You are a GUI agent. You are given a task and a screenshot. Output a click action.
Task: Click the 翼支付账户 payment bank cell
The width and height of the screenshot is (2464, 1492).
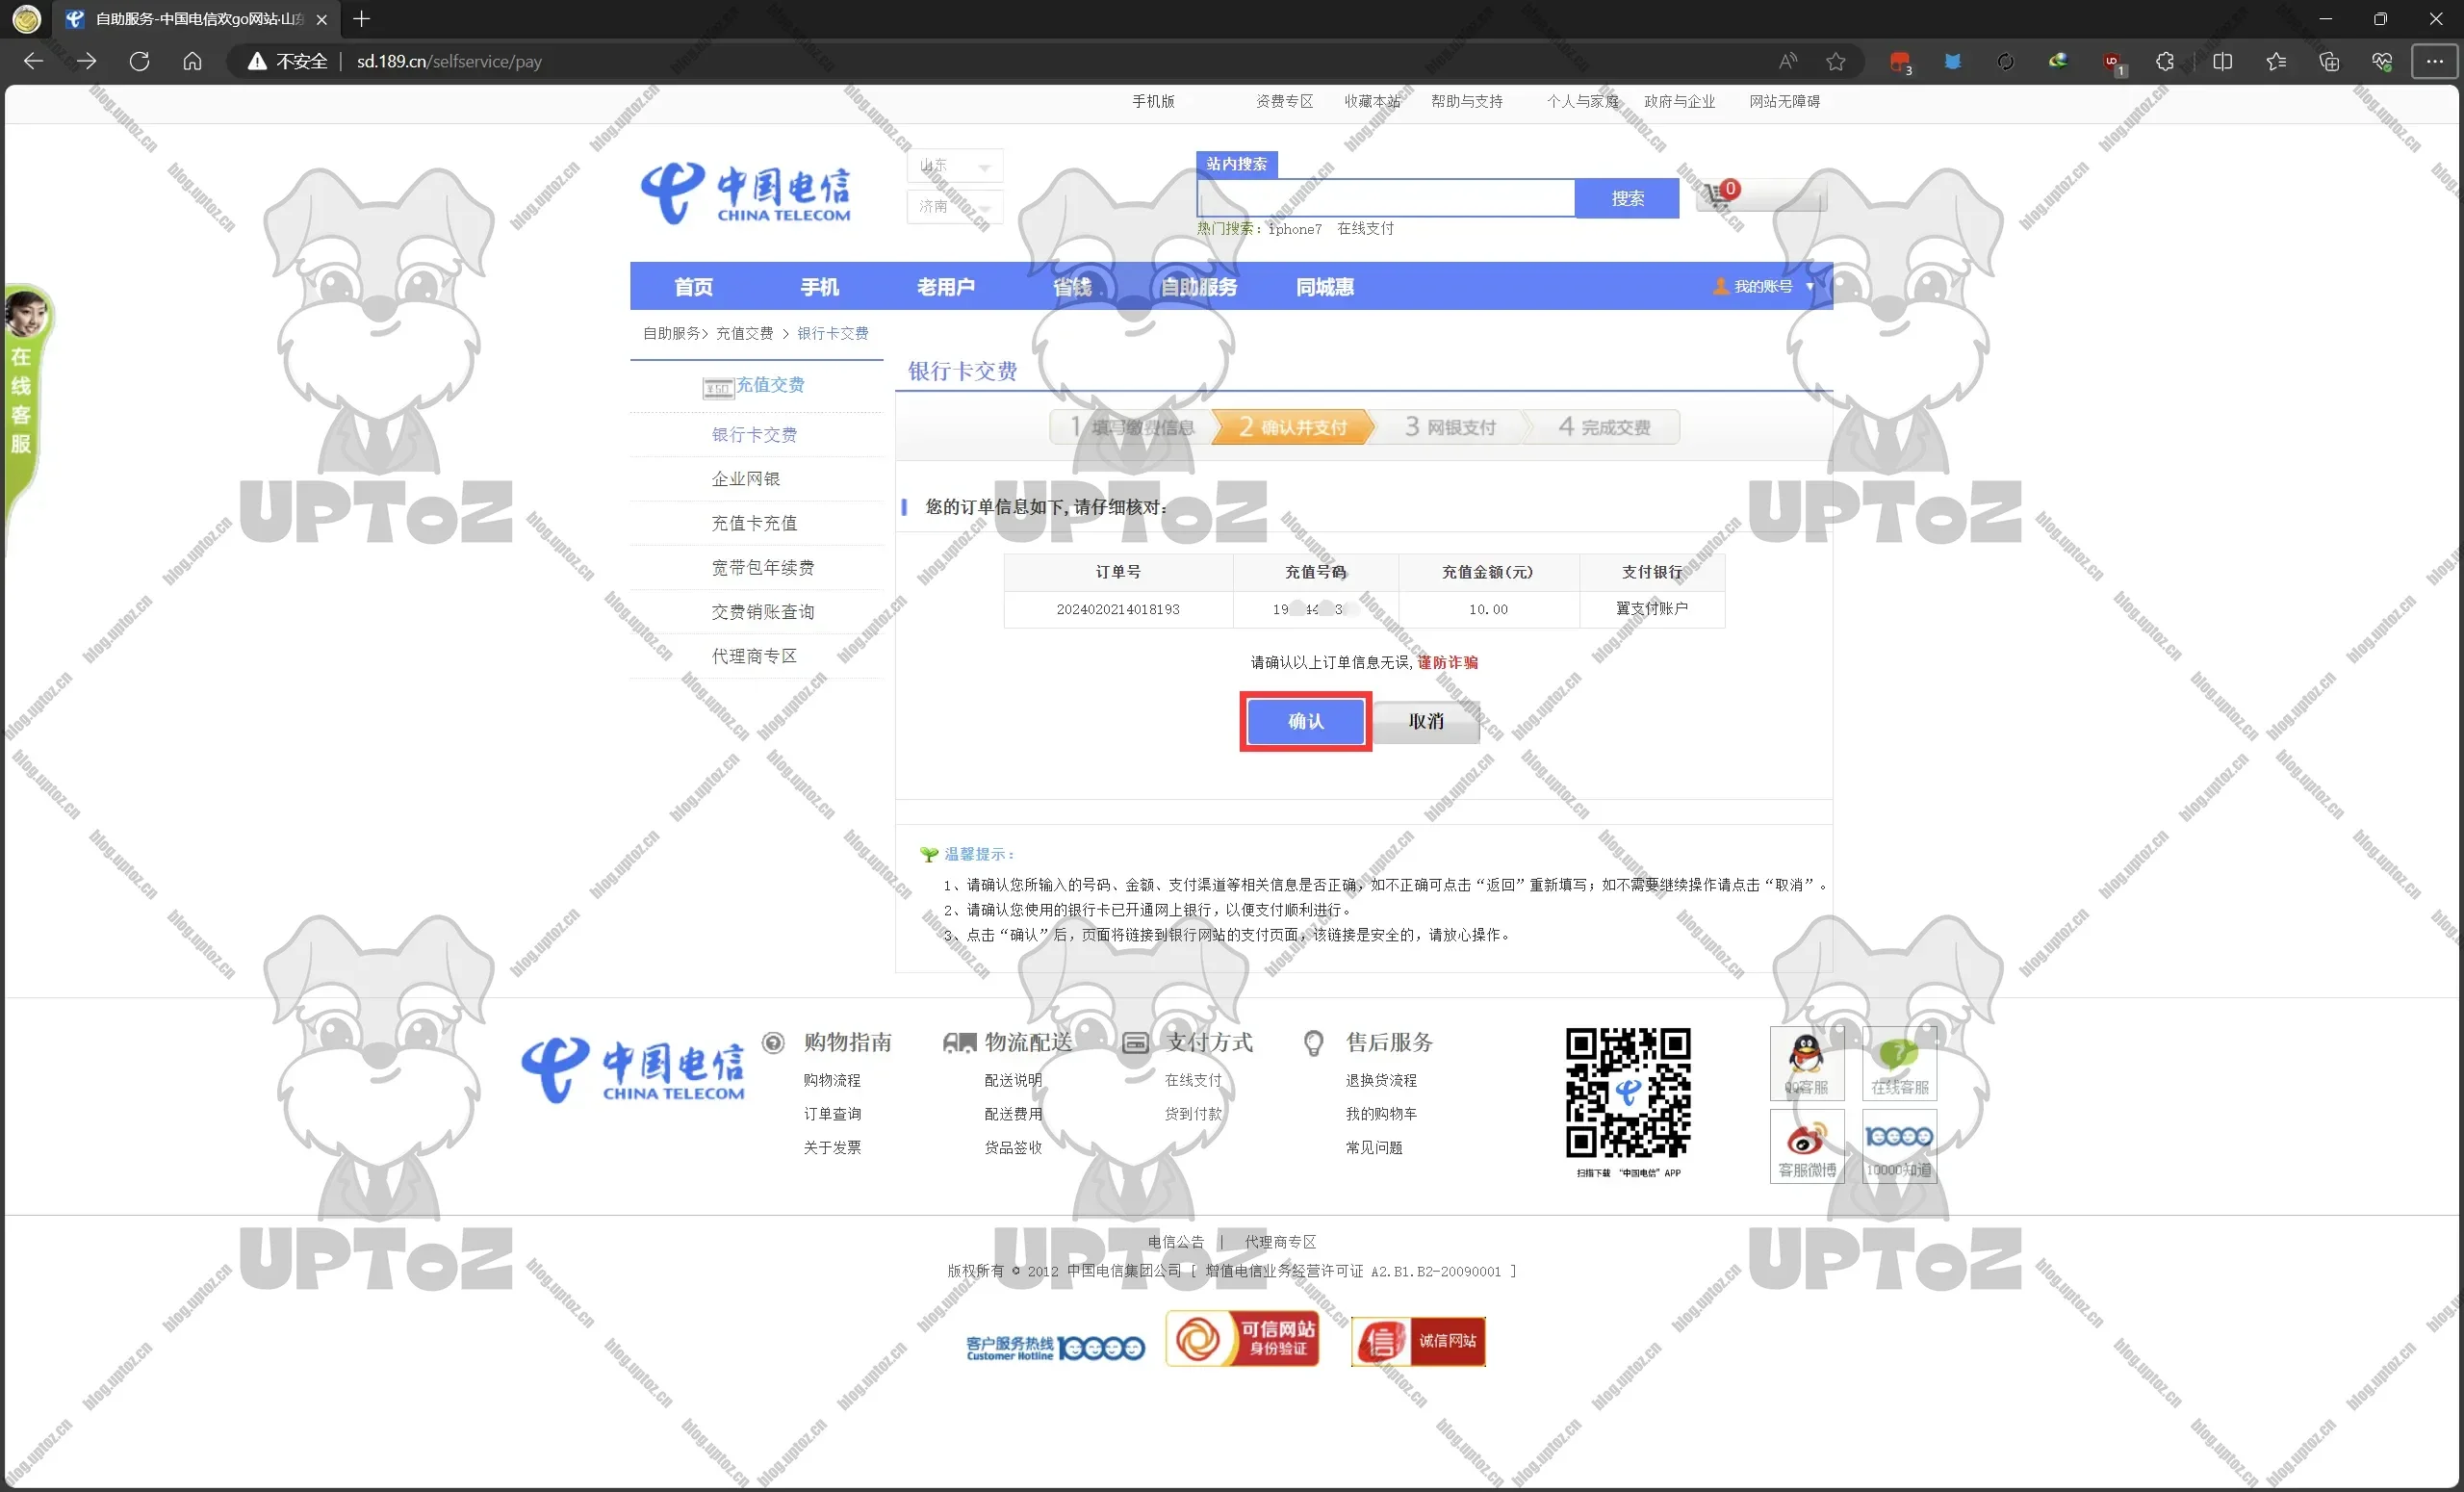tap(1651, 609)
